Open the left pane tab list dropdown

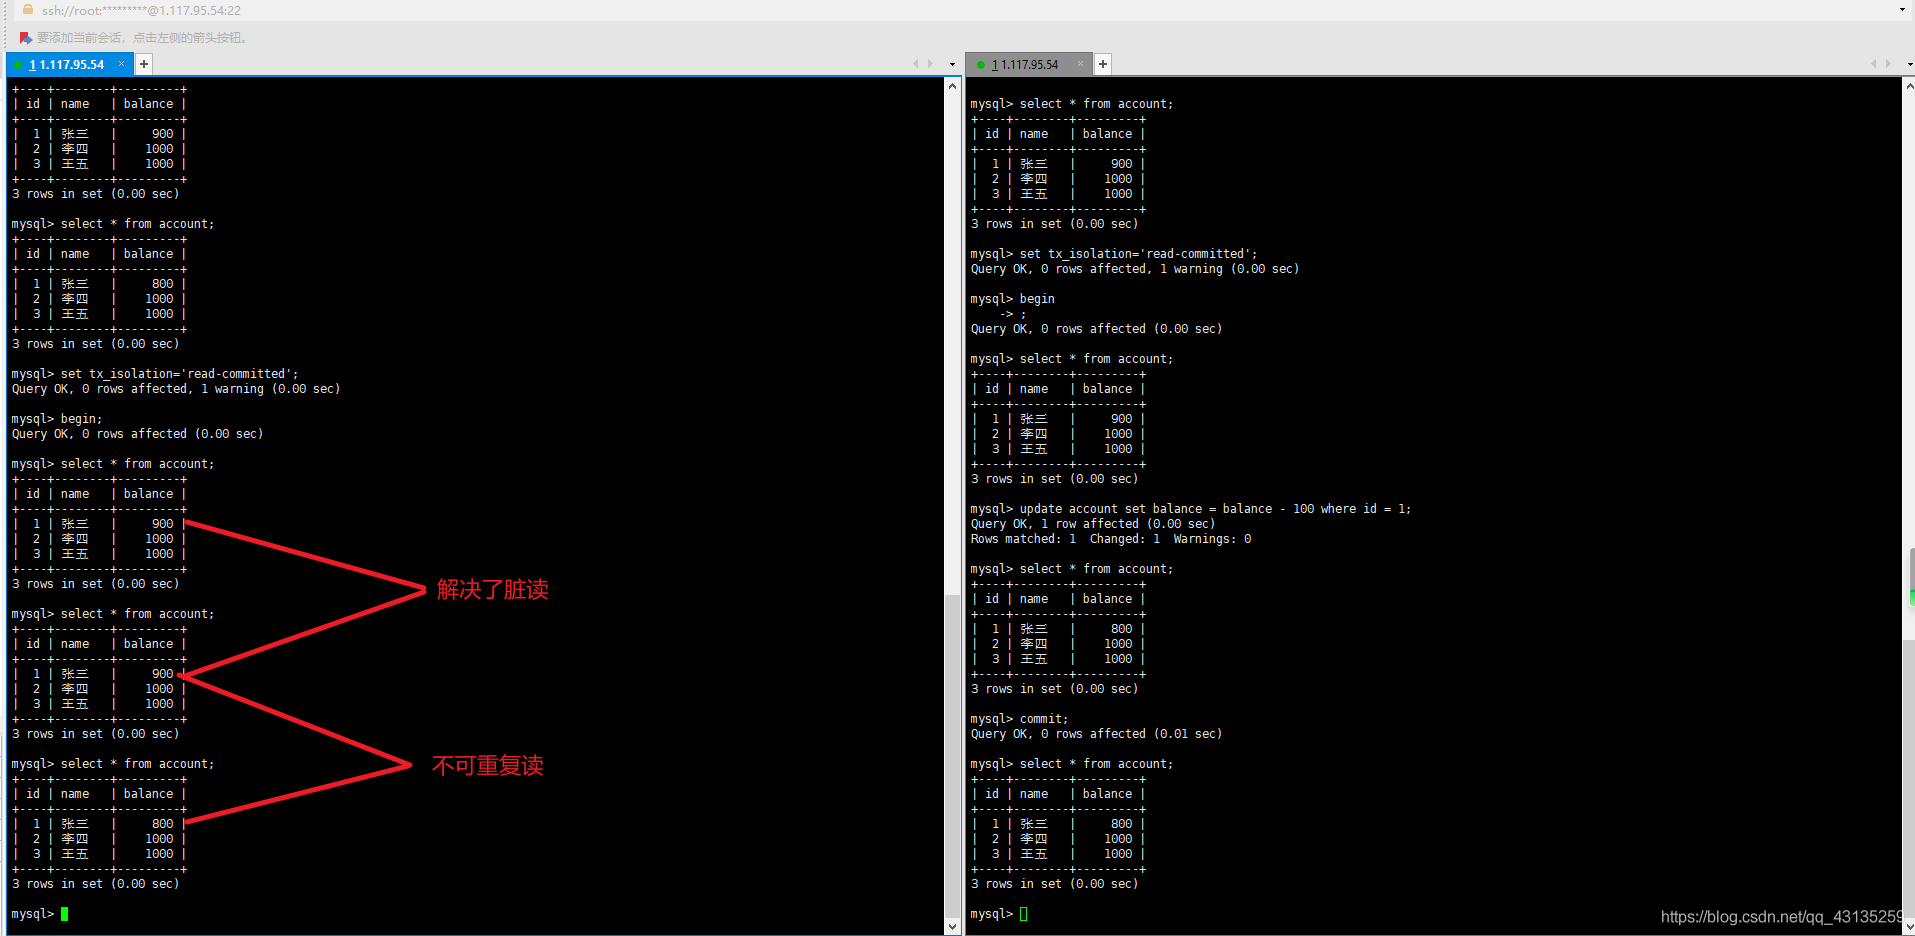(952, 64)
